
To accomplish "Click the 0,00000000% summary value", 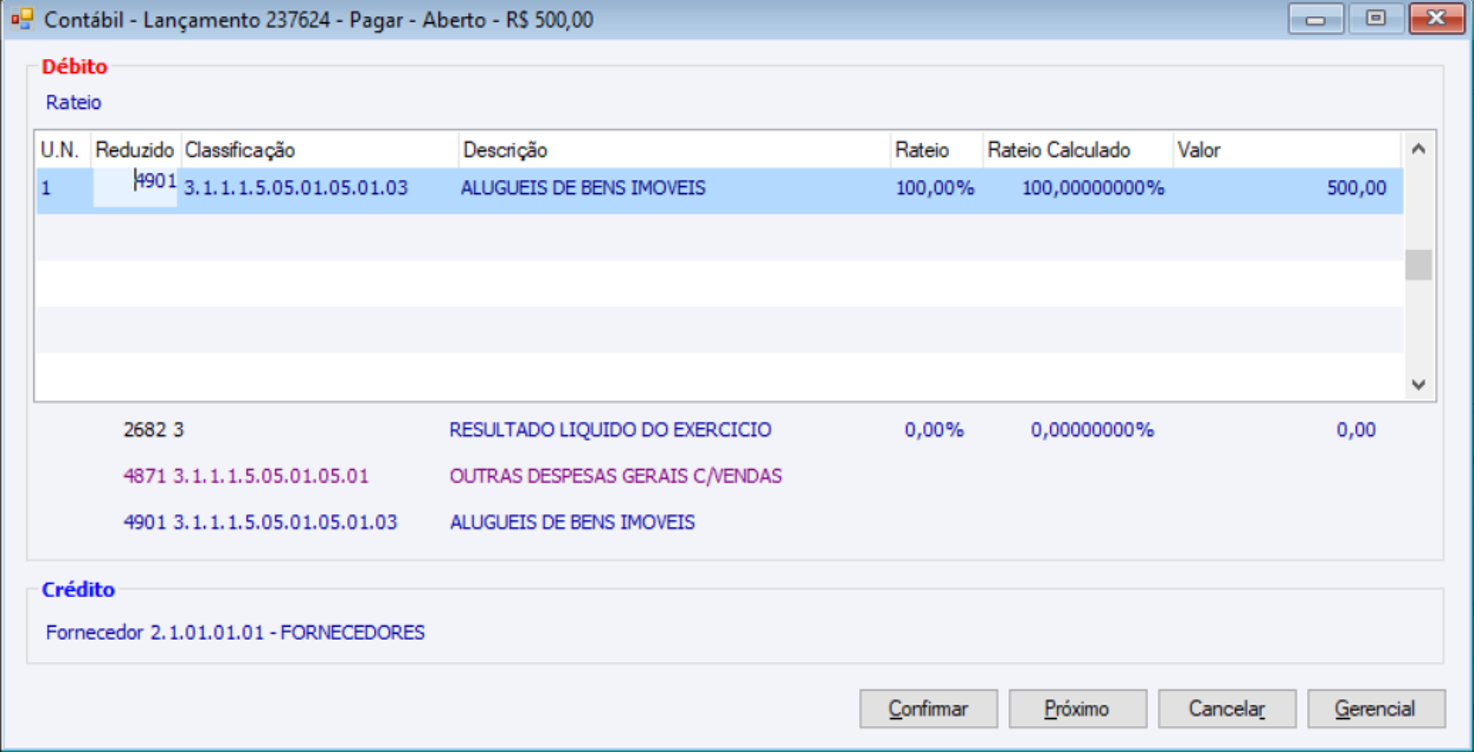I will (1092, 430).
